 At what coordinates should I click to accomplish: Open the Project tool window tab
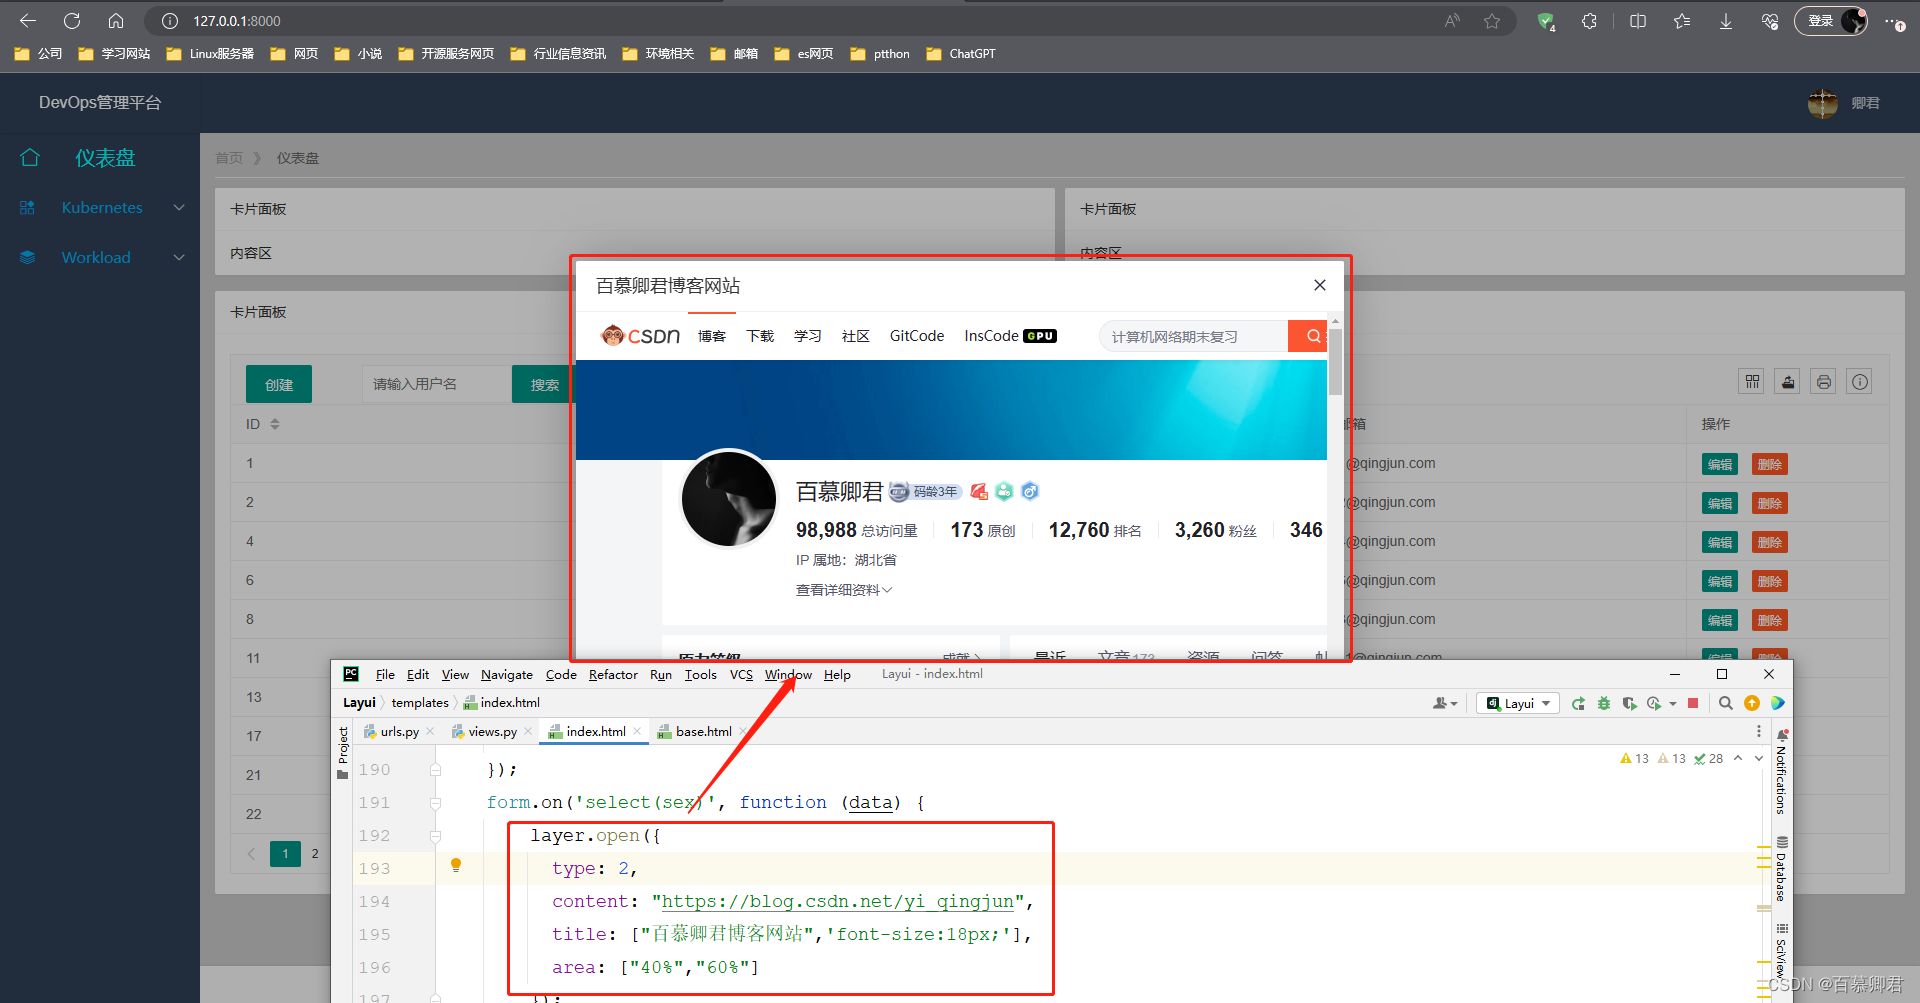(343, 752)
